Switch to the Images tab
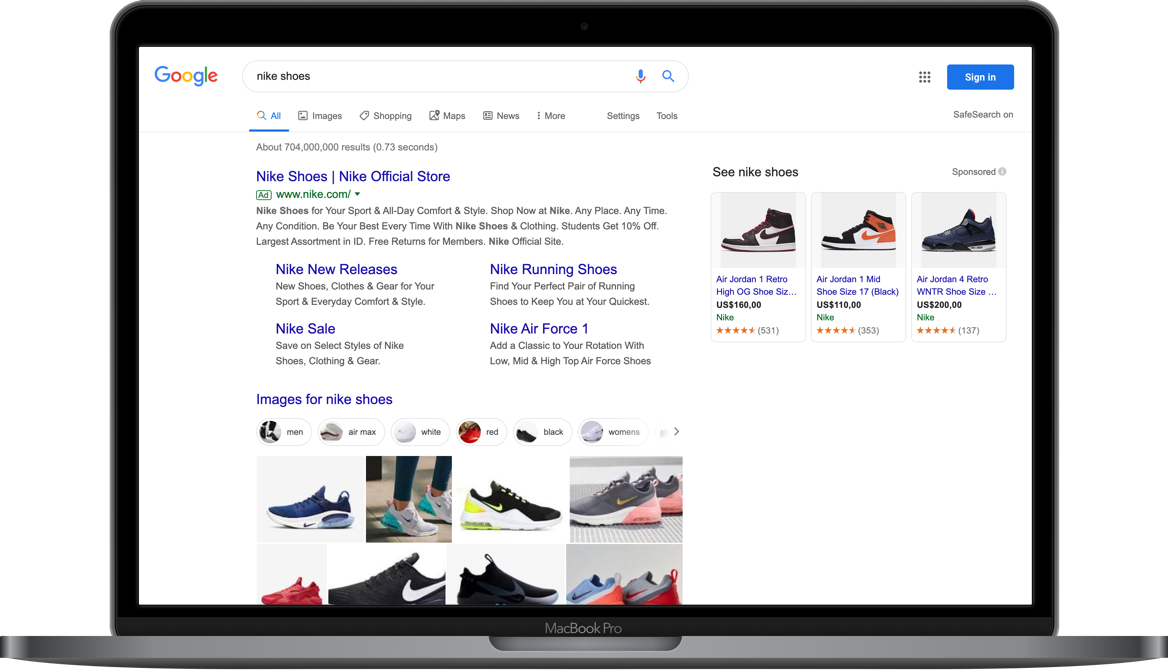The width and height of the screenshot is (1168, 670). [x=320, y=116]
